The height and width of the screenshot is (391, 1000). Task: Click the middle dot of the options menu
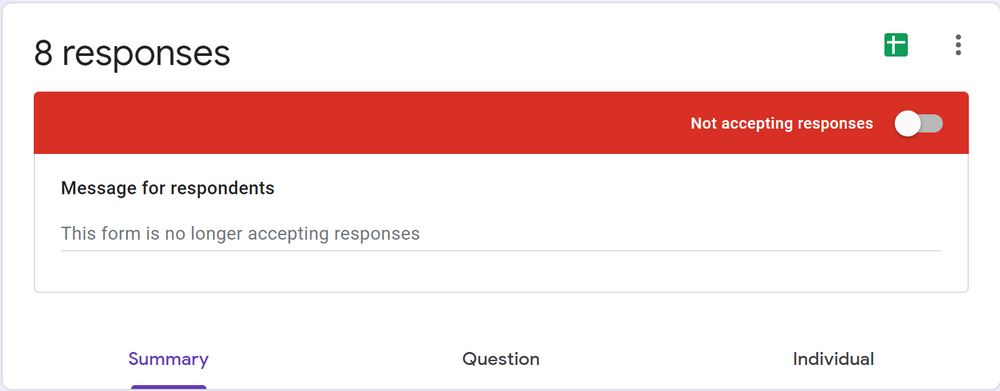[x=958, y=45]
